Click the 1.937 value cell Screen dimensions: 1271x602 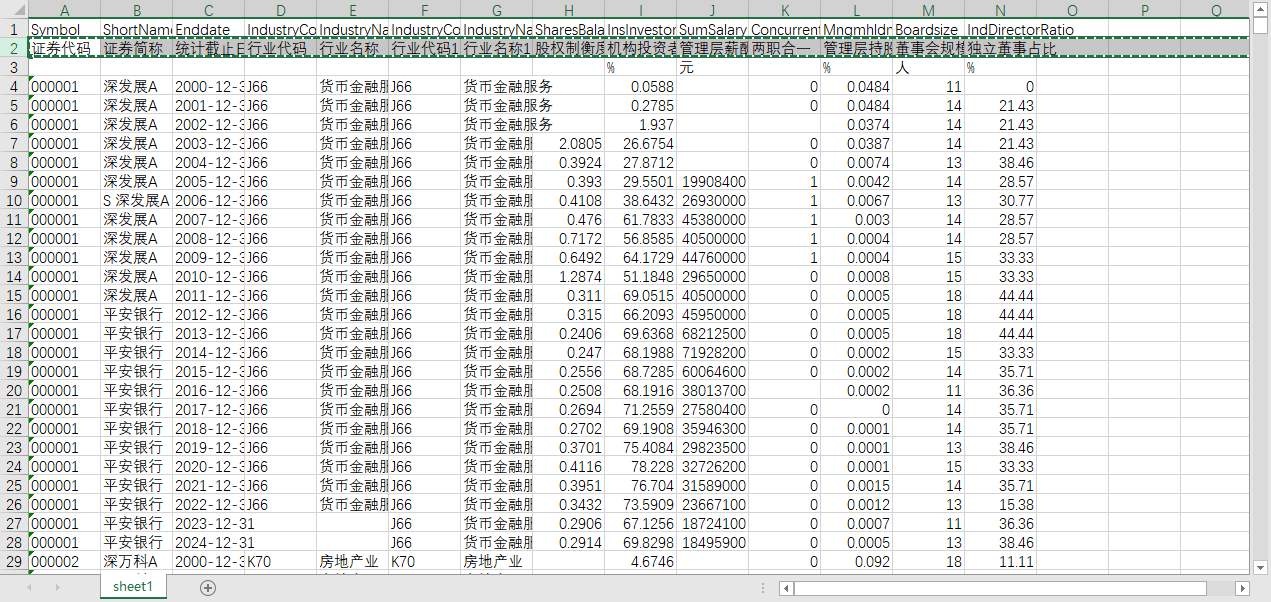click(640, 125)
